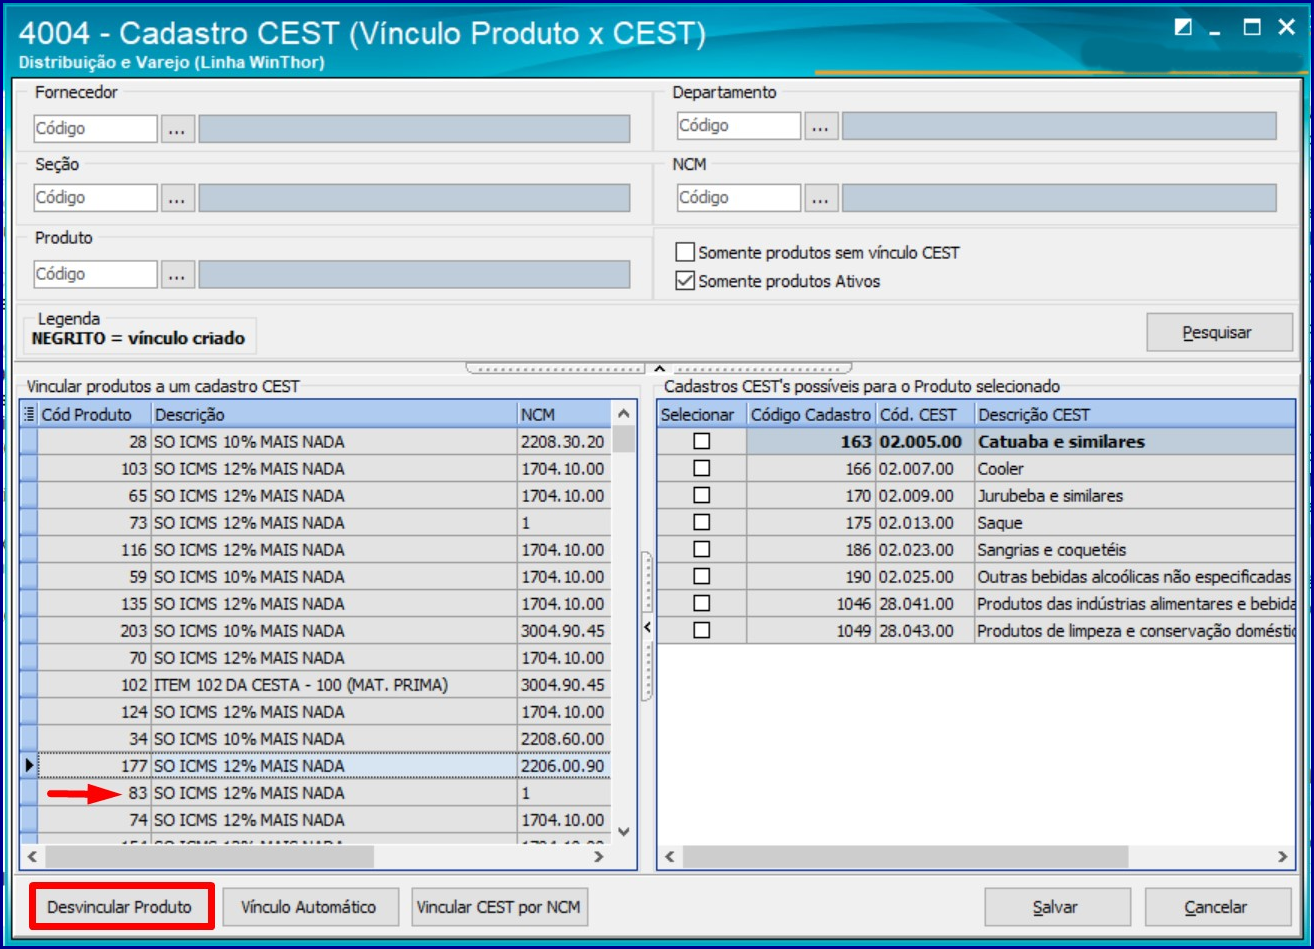Uncheck Somente produtos Ativos

pyautogui.click(x=685, y=281)
